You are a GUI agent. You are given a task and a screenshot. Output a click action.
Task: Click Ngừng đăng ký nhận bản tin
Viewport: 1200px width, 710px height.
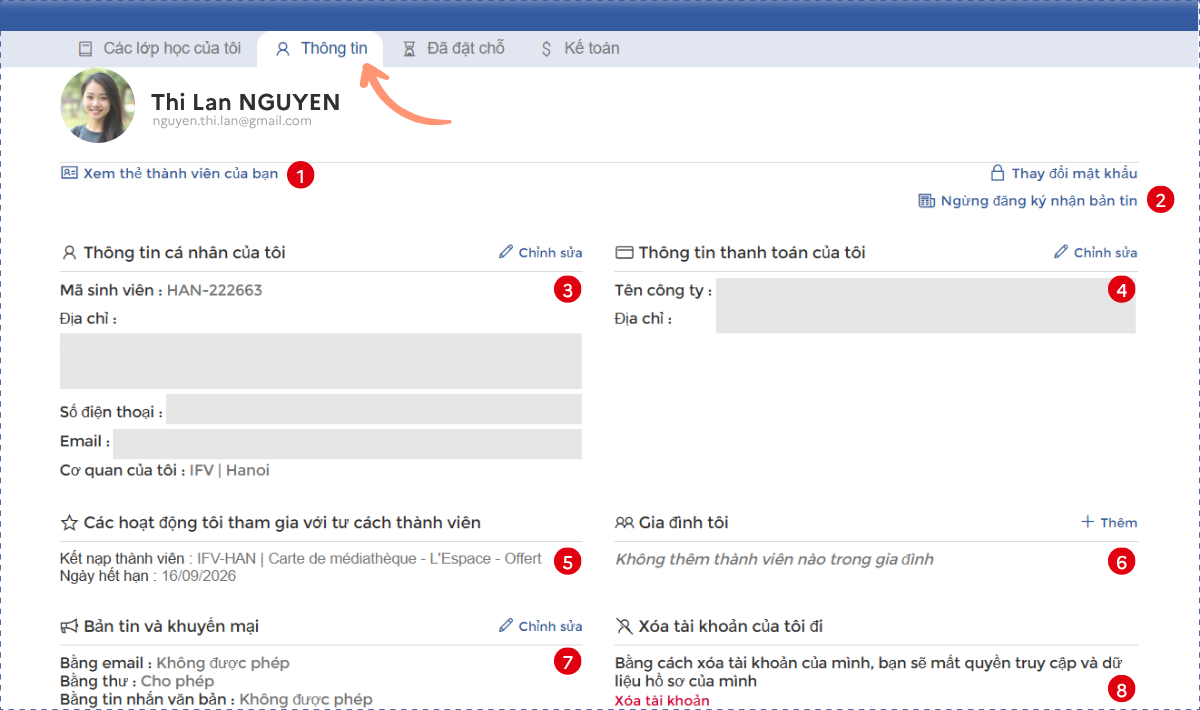point(1038,201)
